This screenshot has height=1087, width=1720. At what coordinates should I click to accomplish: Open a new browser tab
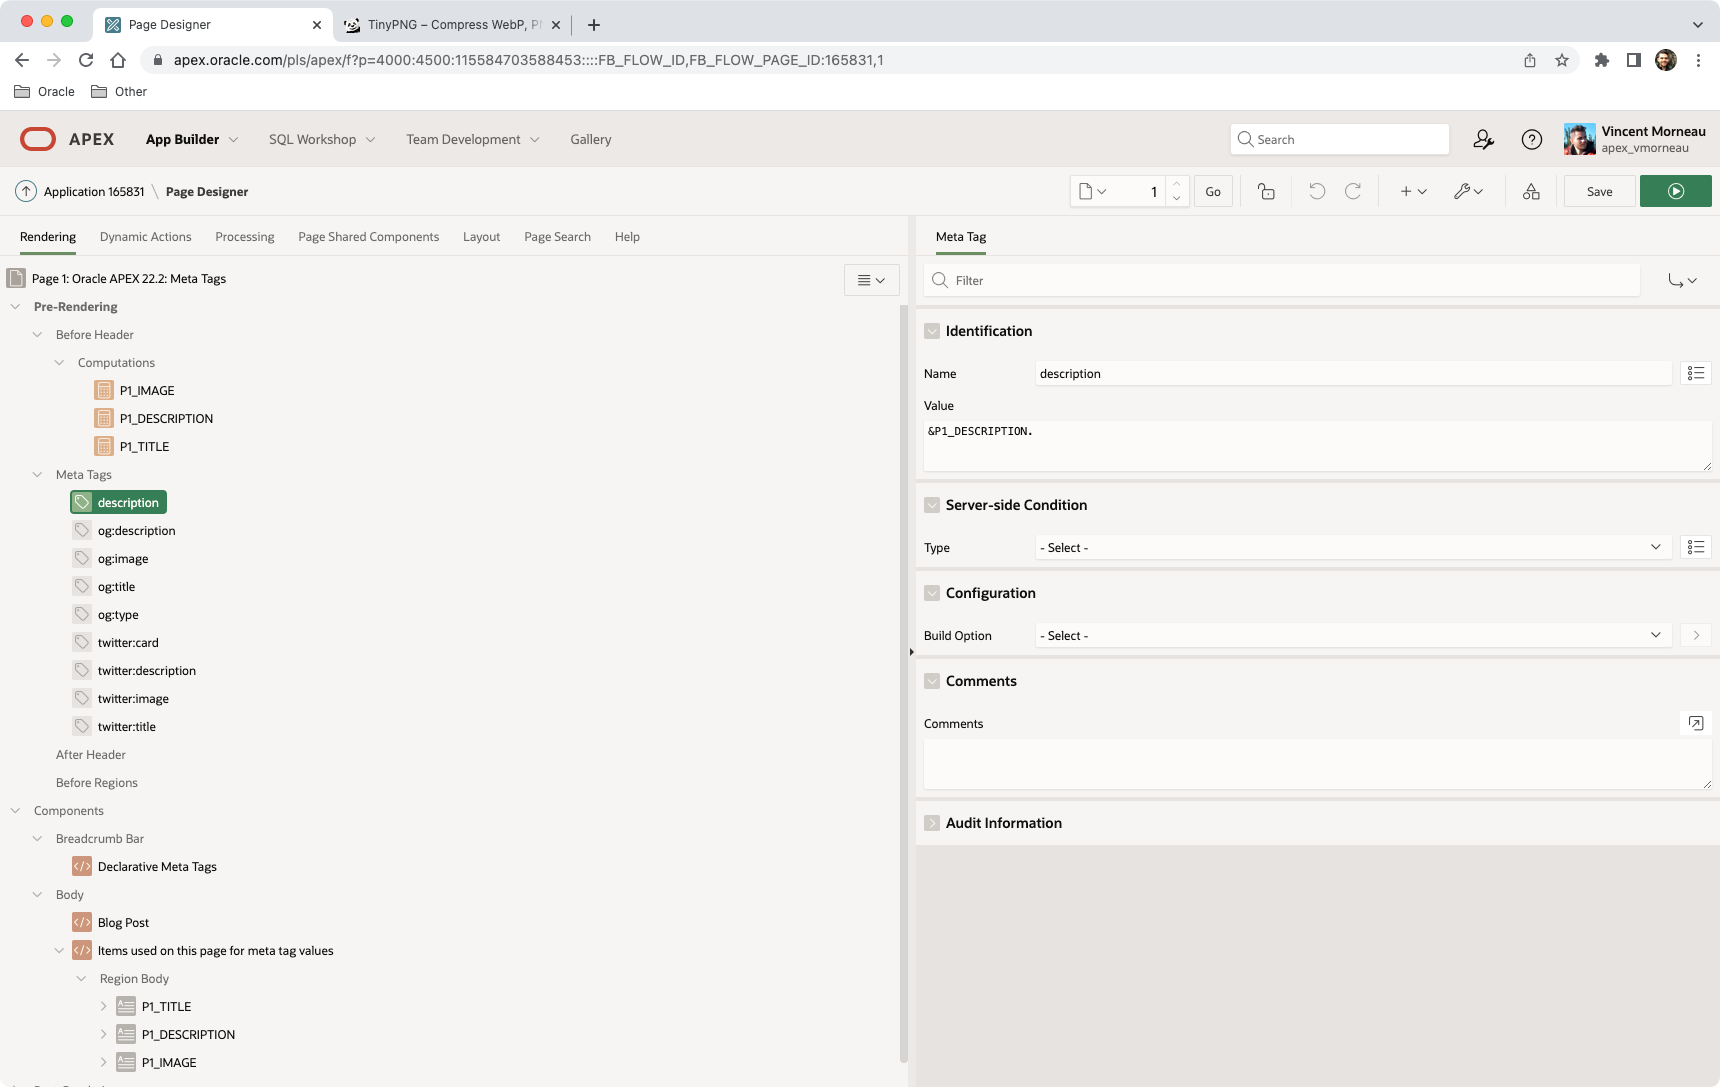point(593,25)
